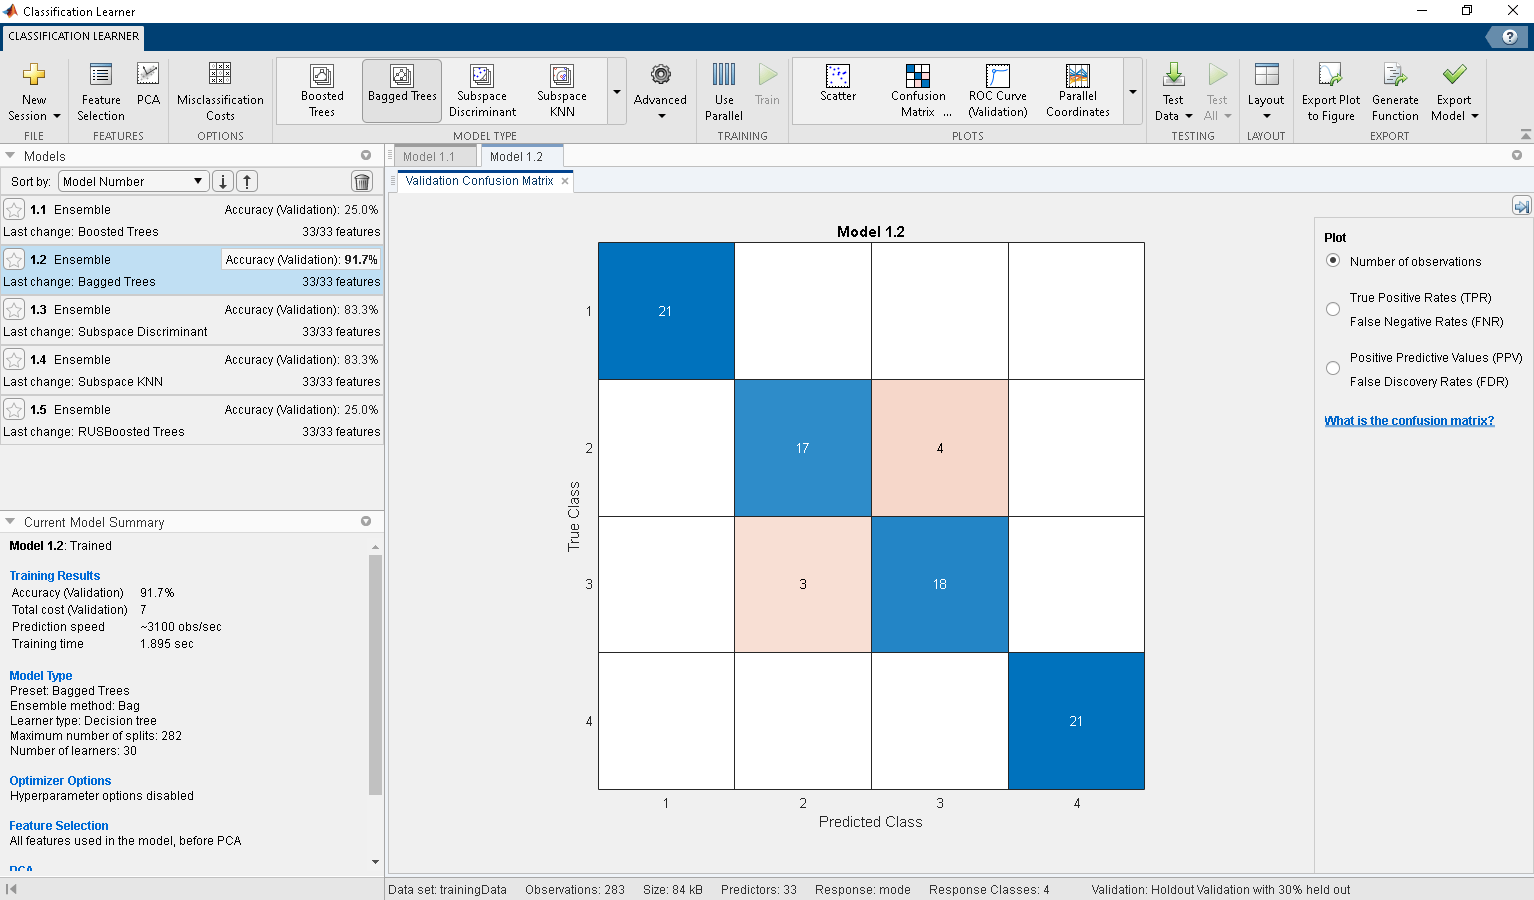
Task: Open 'What is the confusion matrix?' link
Action: 1409,421
